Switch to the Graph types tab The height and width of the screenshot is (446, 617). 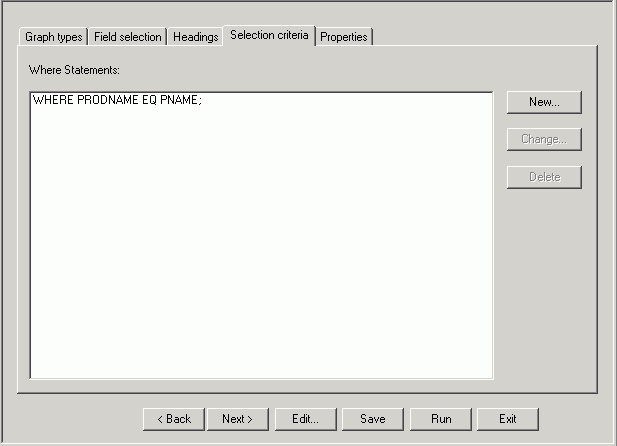pyautogui.click(x=53, y=37)
